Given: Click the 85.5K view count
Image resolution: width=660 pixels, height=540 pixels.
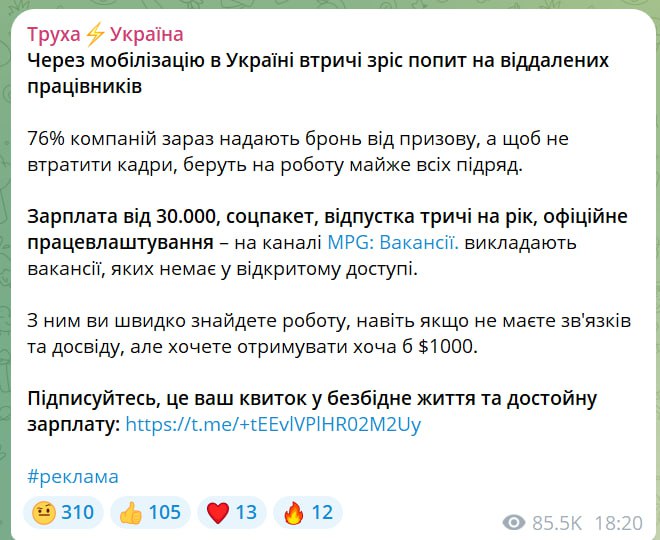Looking at the screenshot, I should [557, 522].
